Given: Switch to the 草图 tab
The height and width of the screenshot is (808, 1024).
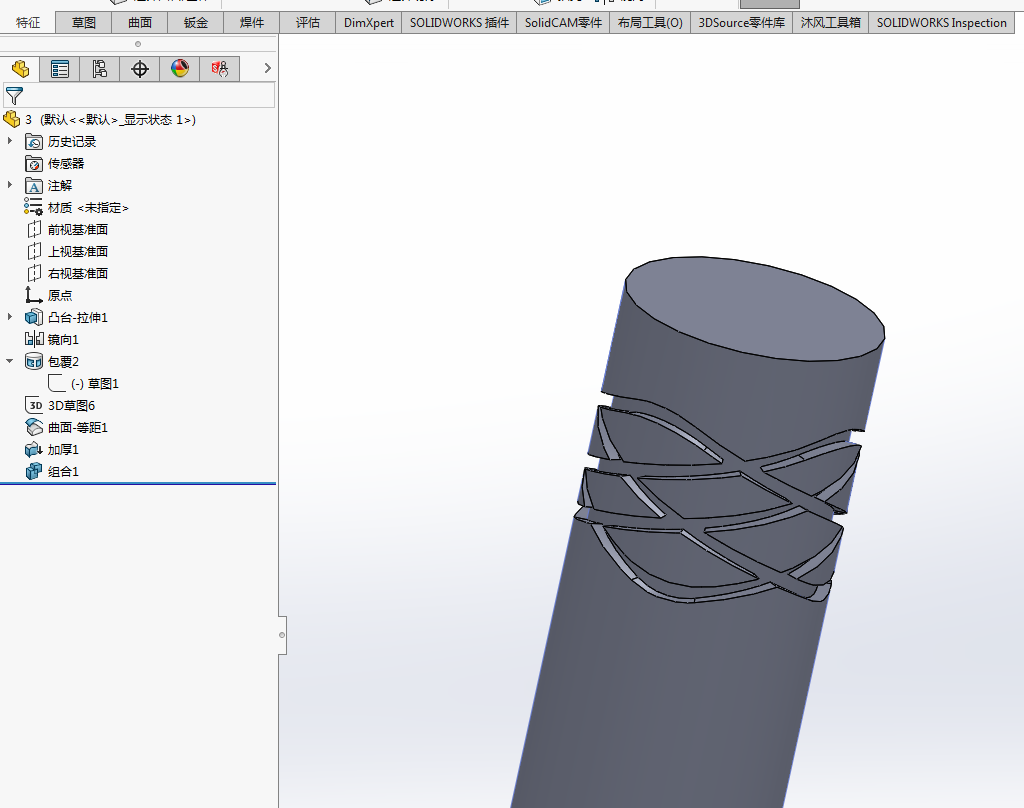Looking at the screenshot, I should 84,23.
